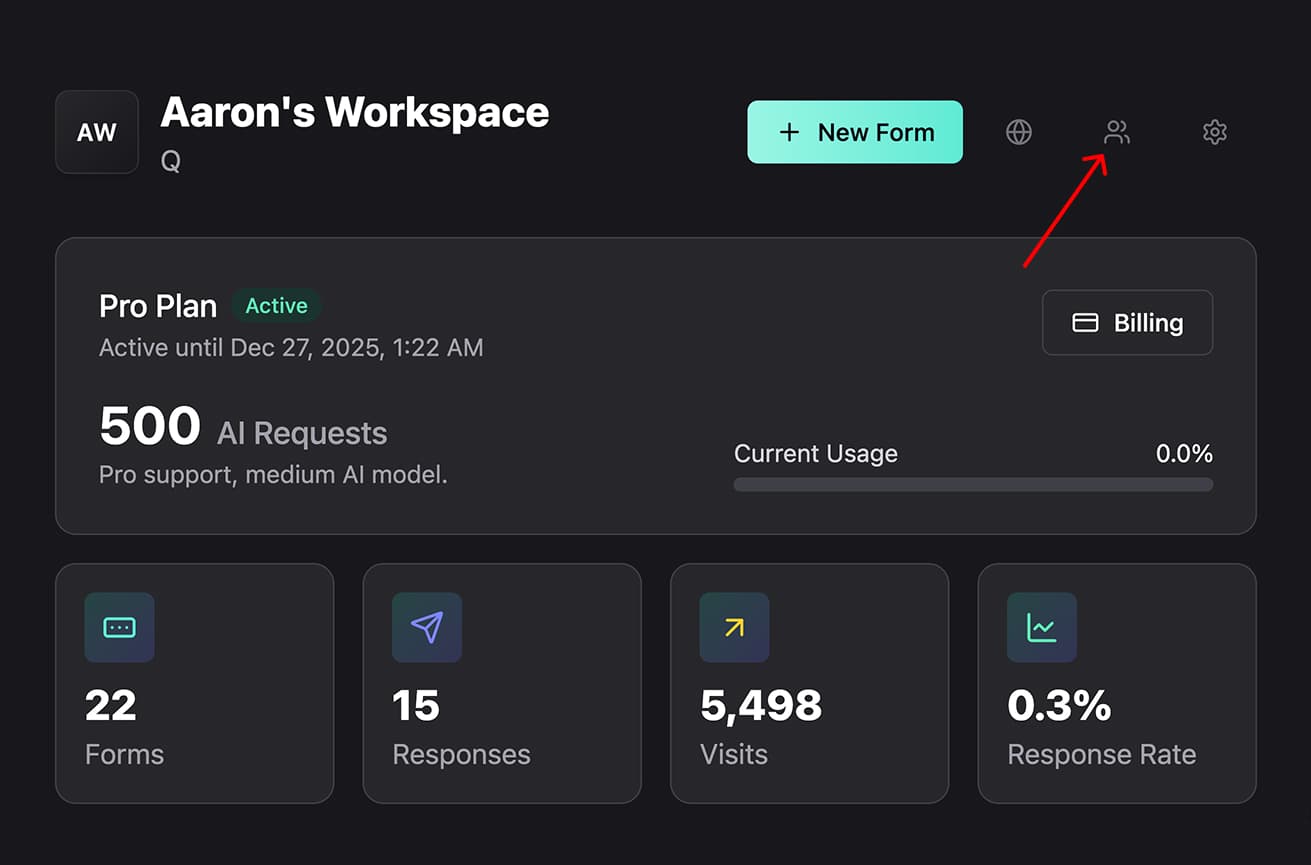Viewport: 1311px width, 865px height.
Task: Click the workspace title Aaron's Workspace
Action: tap(354, 111)
